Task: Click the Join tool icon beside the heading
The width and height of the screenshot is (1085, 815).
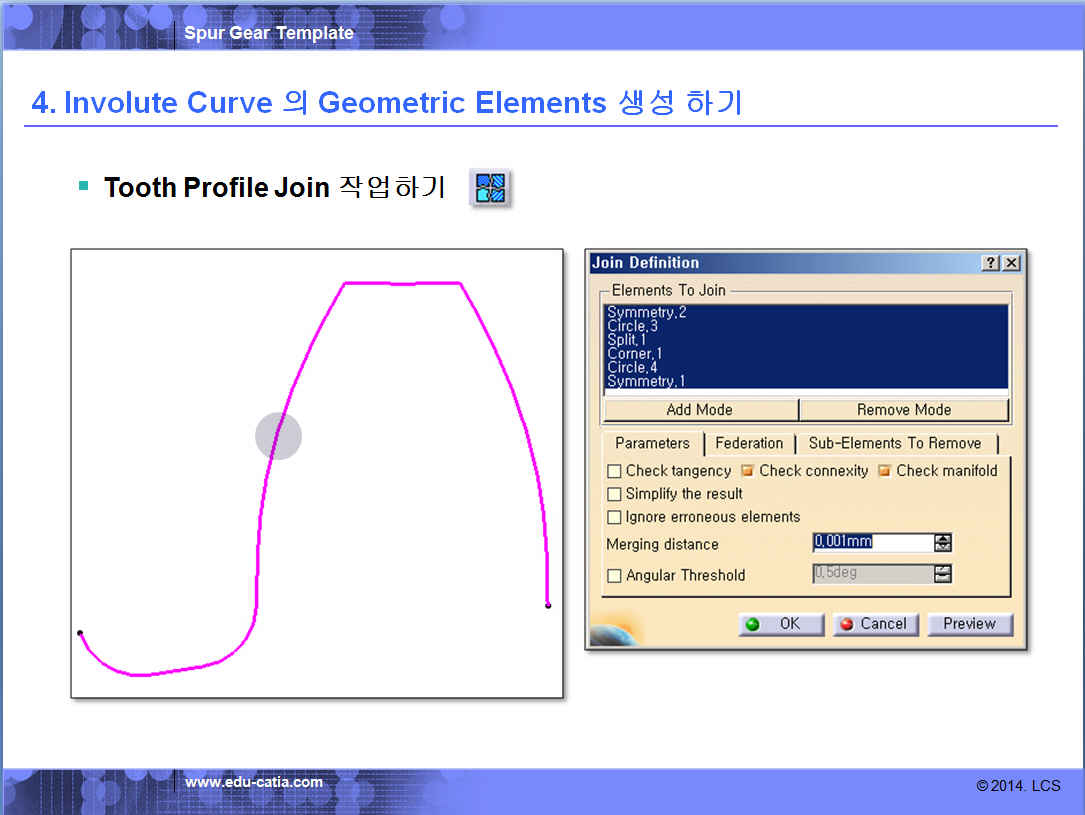Action: point(490,188)
